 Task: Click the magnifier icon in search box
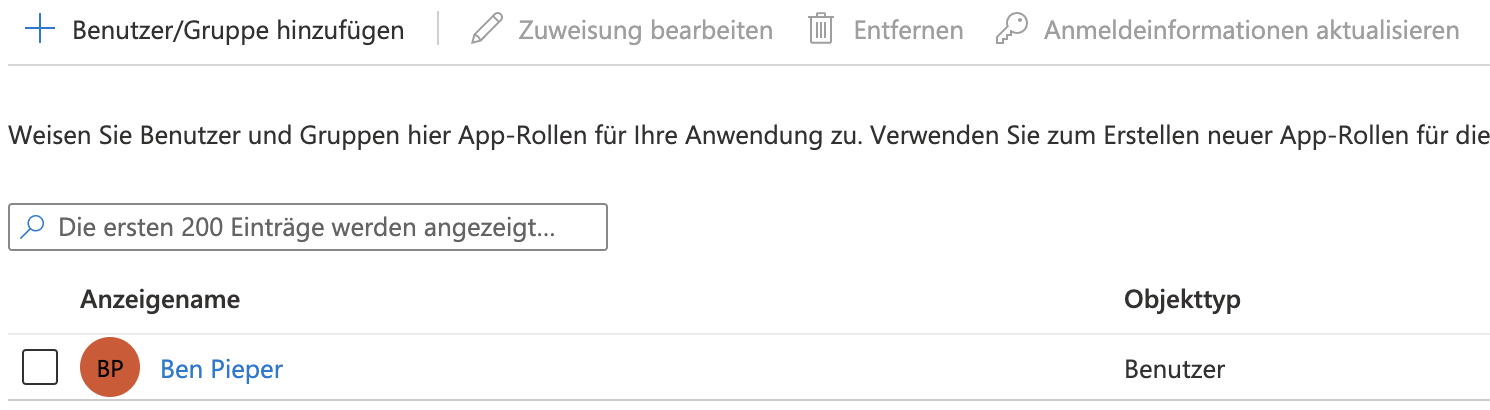coord(33,227)
